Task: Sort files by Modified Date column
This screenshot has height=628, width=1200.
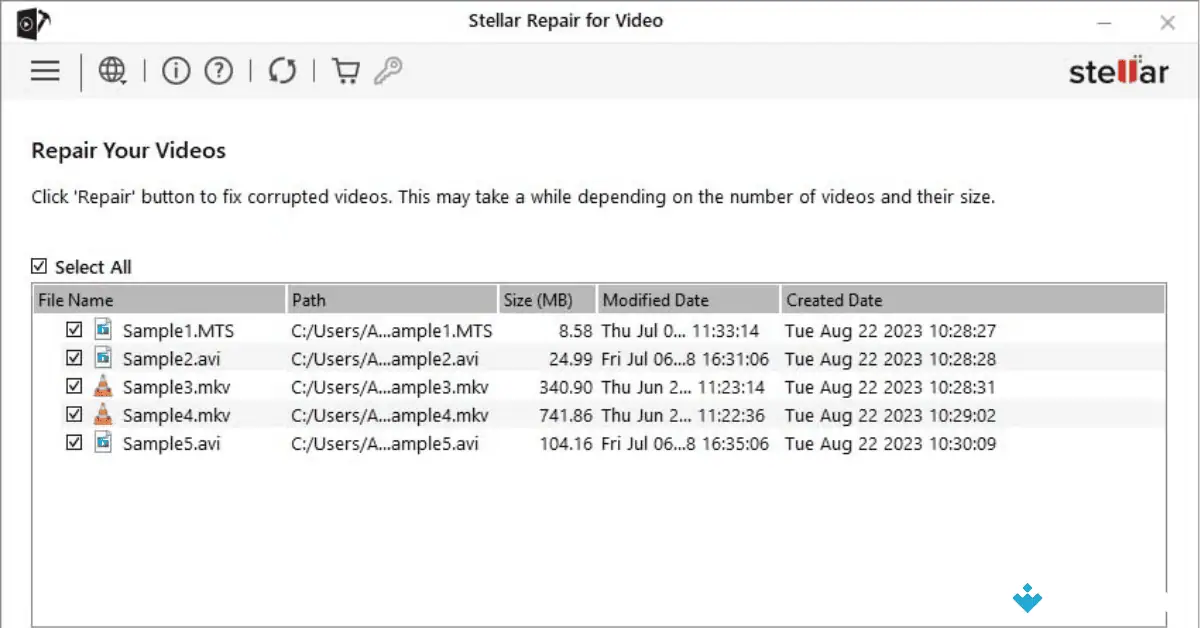Action: (655, 299)
